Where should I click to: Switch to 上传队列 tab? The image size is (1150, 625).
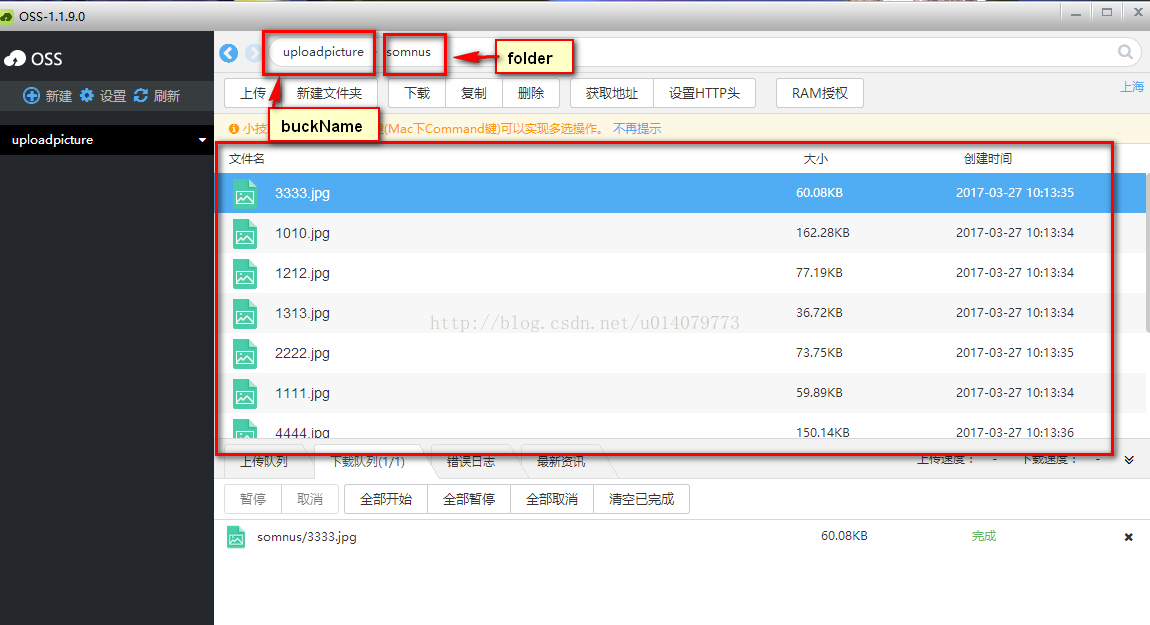tap(264, 461)
